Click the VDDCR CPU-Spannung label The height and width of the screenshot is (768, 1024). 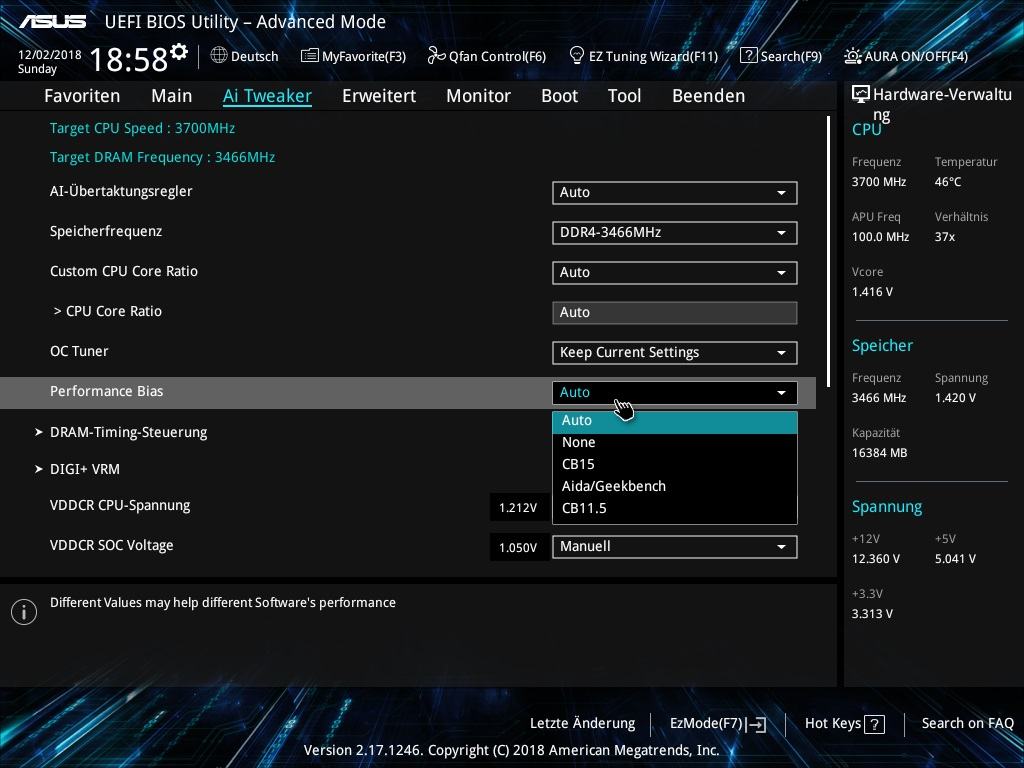coord(120,505)
